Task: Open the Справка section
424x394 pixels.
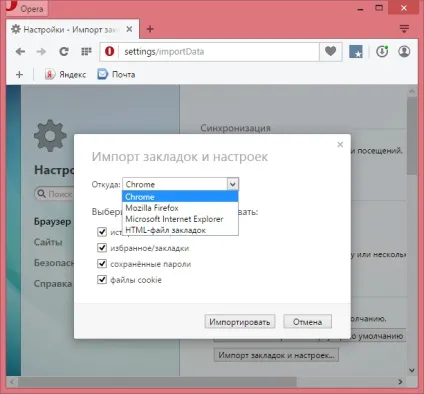Action: tap(53, 284)
